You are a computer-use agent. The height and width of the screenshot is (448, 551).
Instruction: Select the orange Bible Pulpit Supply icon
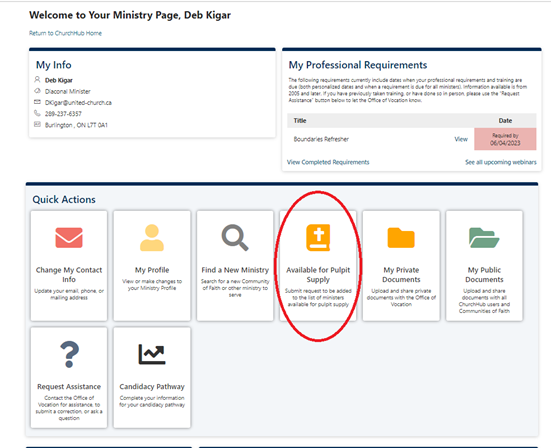318,238
